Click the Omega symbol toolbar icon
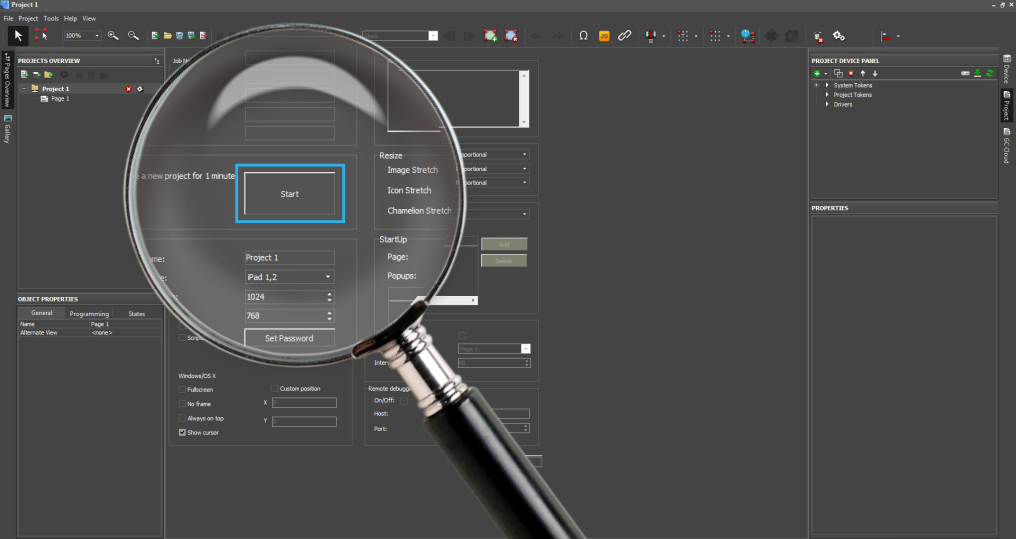Screen dimensions: 1016x539 coord(583,35)
